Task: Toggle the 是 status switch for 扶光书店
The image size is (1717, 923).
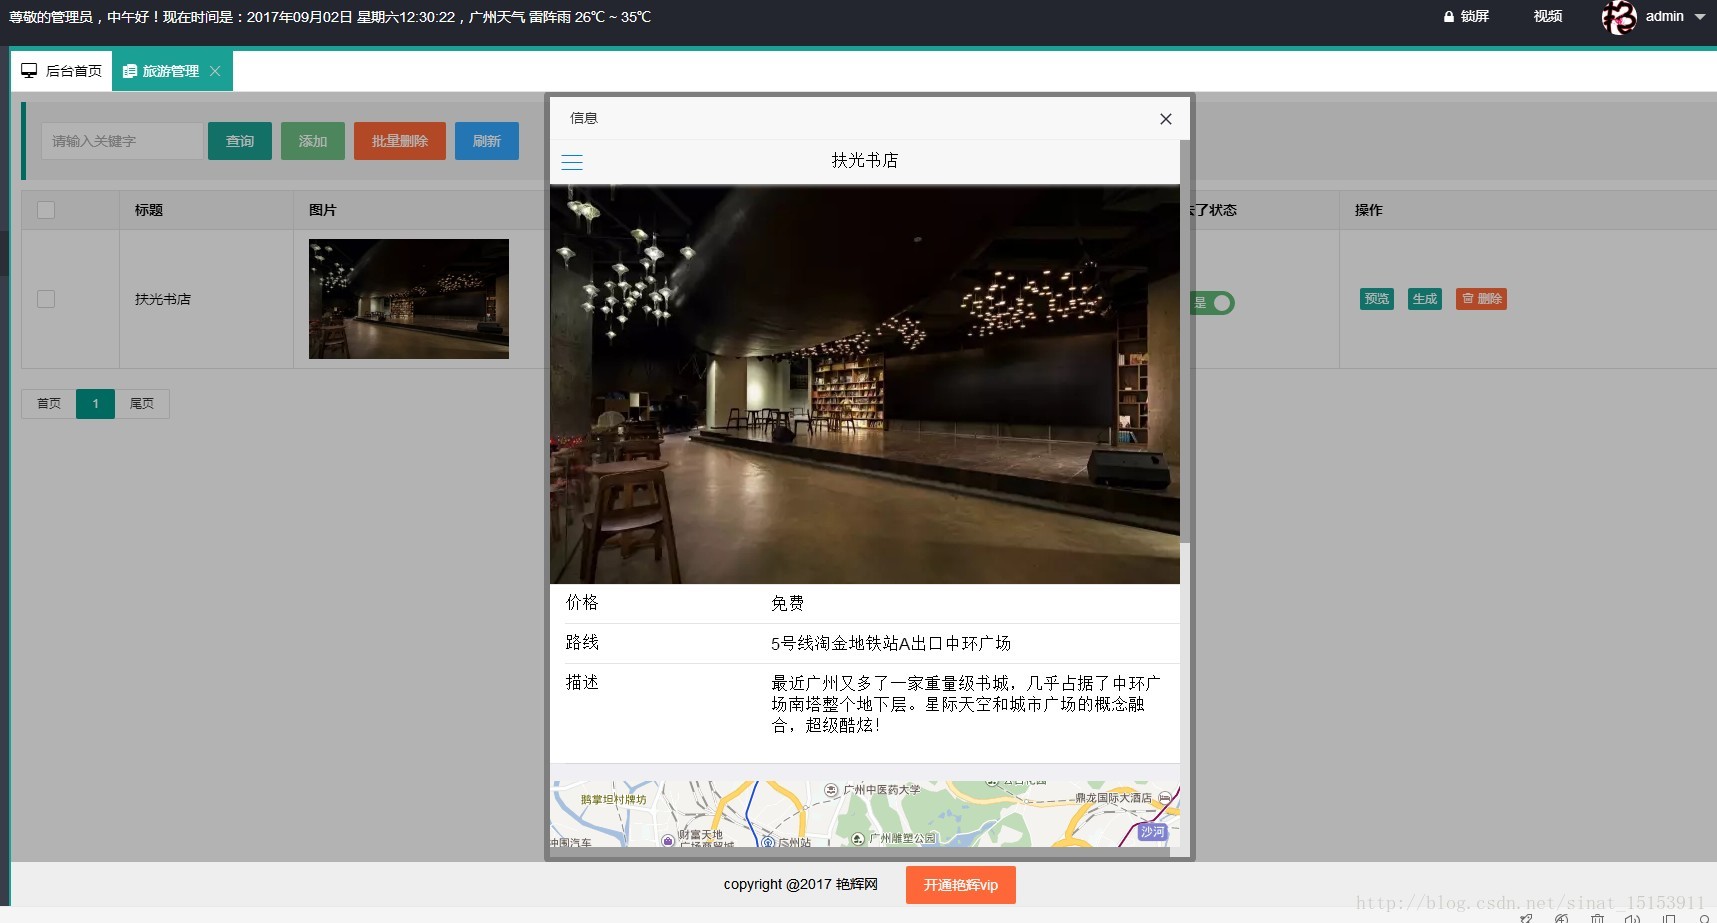Action: point(1212,303)
